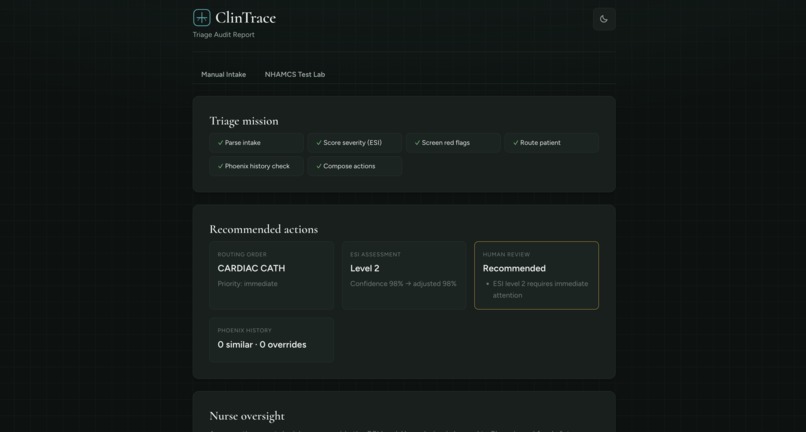
Task: Toggle dark mode moon button
Action: click(604, 19)
